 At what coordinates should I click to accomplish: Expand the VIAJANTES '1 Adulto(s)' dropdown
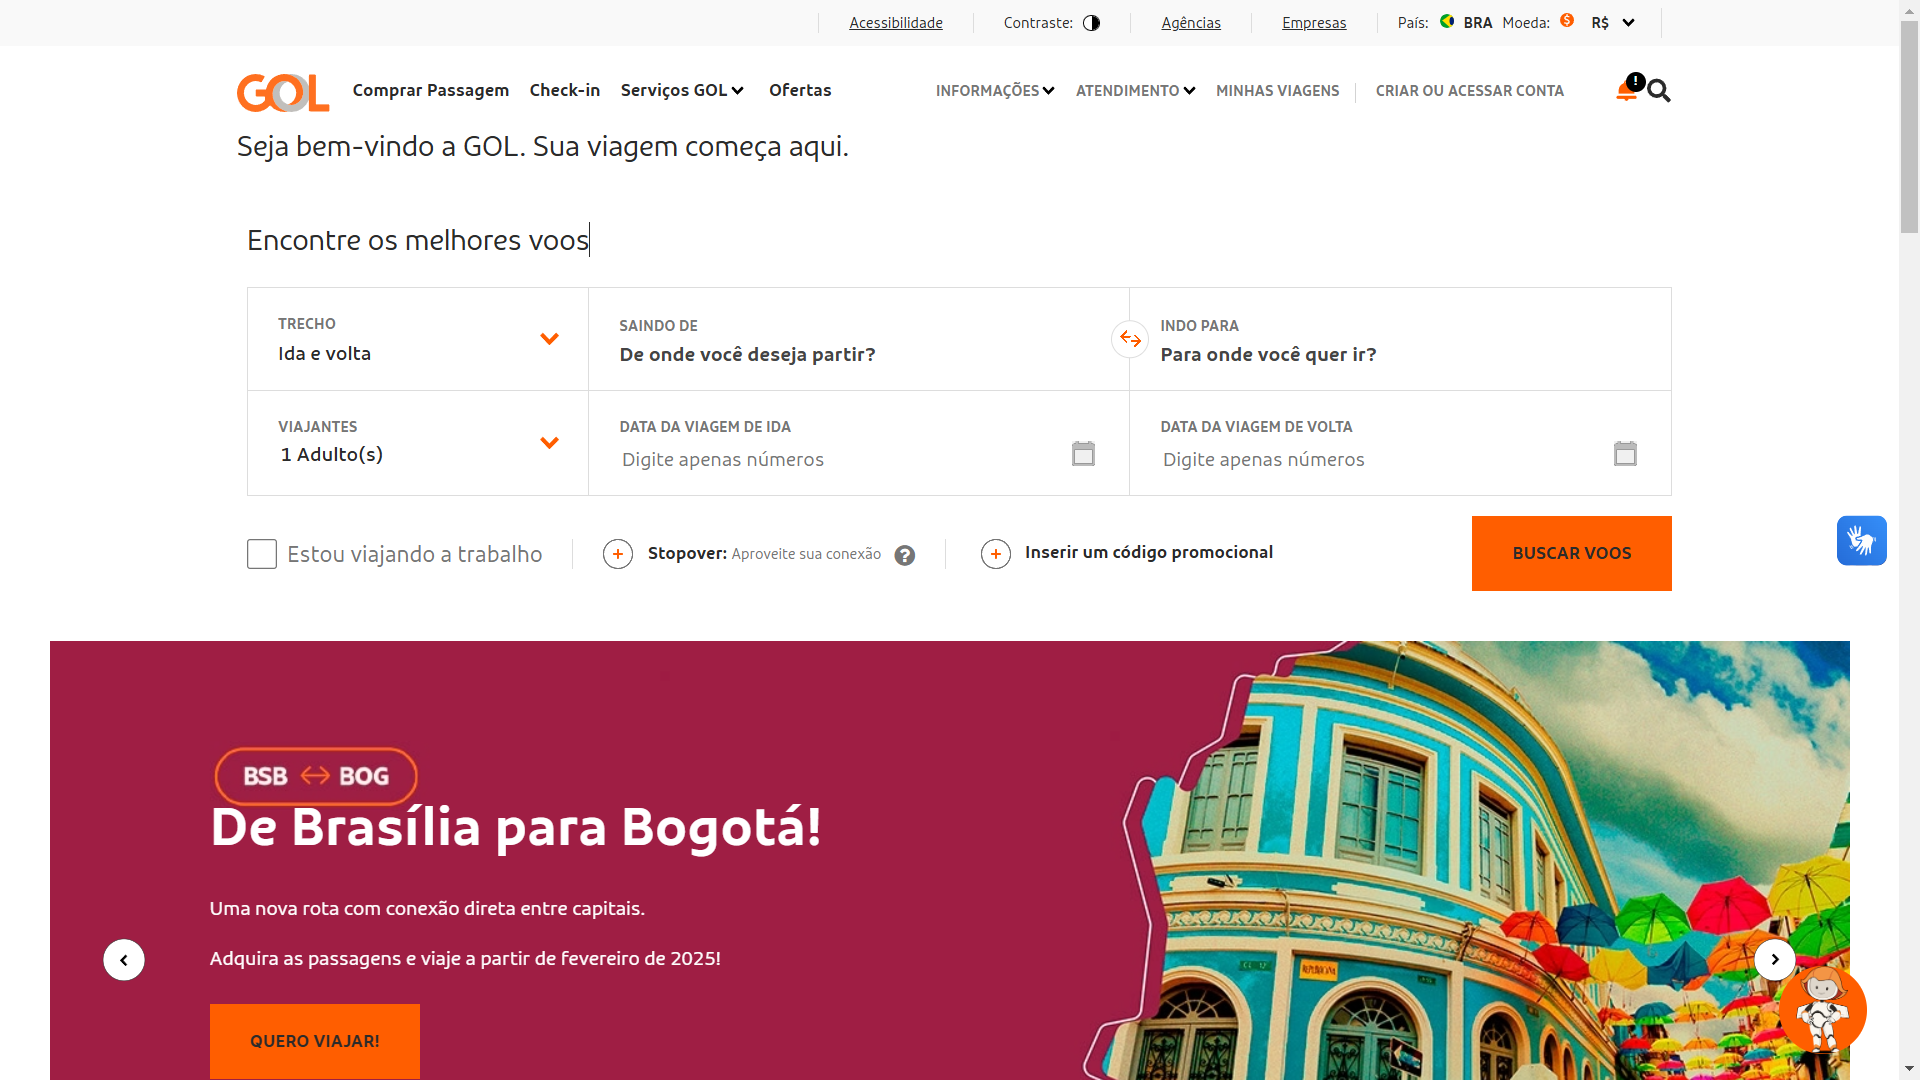418,443
